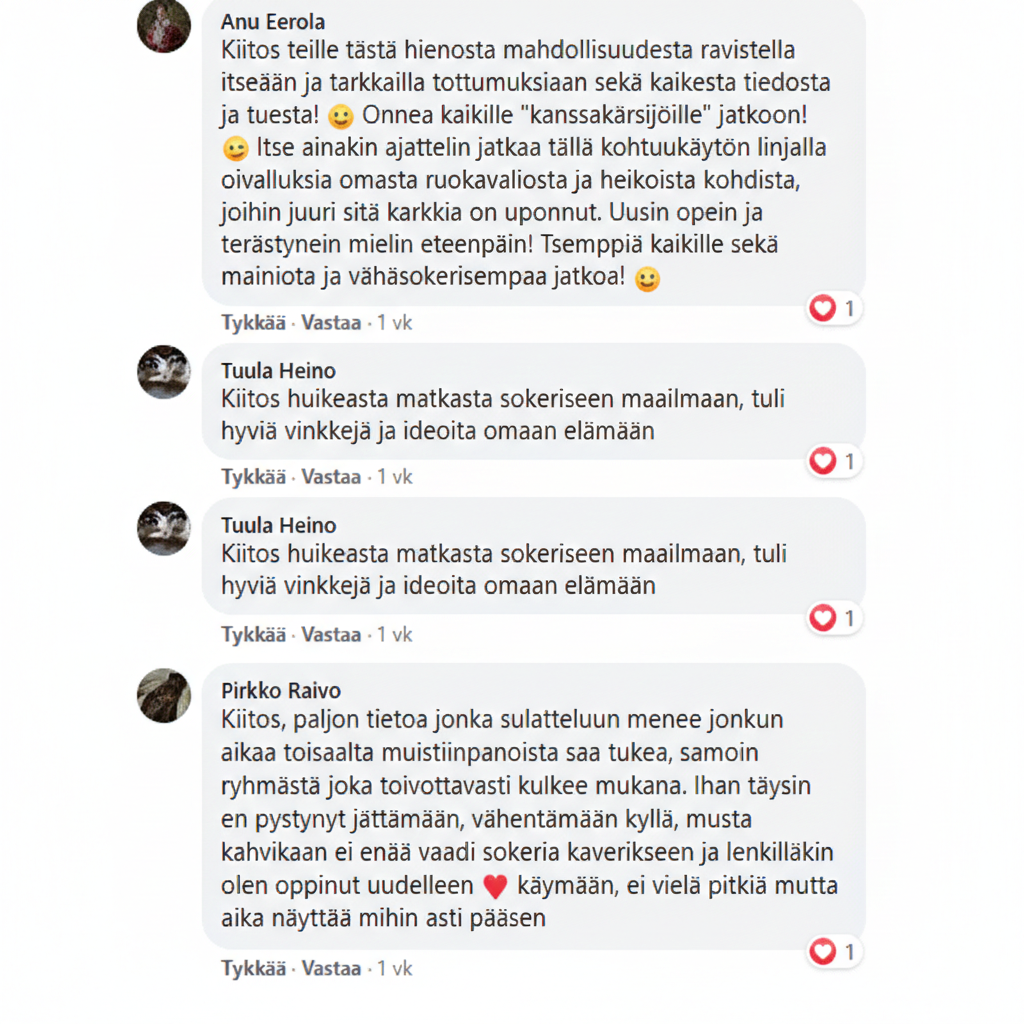Image resolution: width=1024 pixels, height=1024 pixels.
Task: Click the 1 vk timestamp on Anu Eerola's comment
Action: coord(394,323)
